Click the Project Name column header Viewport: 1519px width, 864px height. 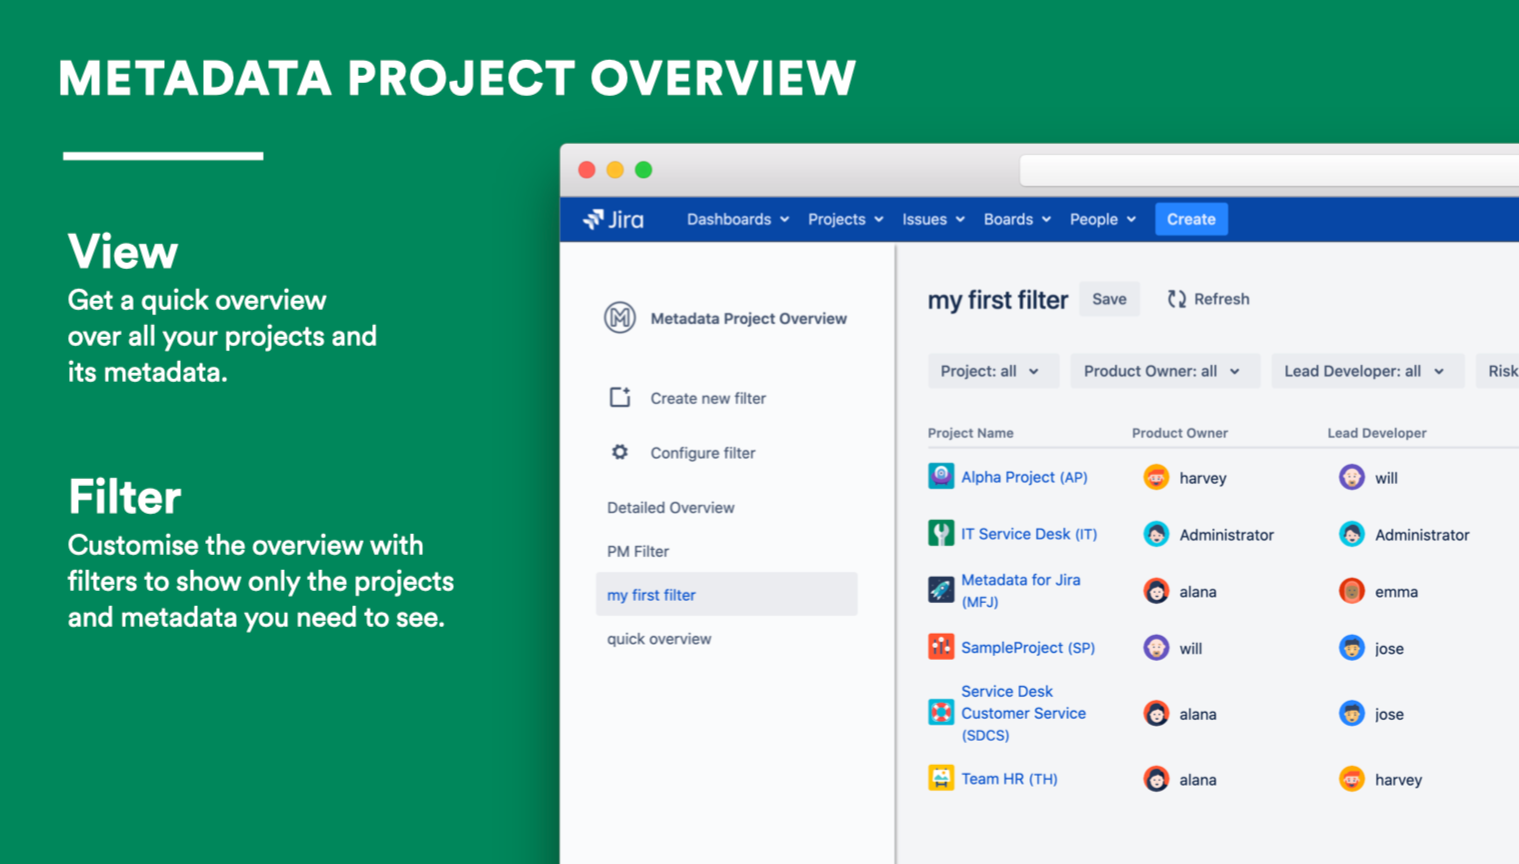[971, 433]
